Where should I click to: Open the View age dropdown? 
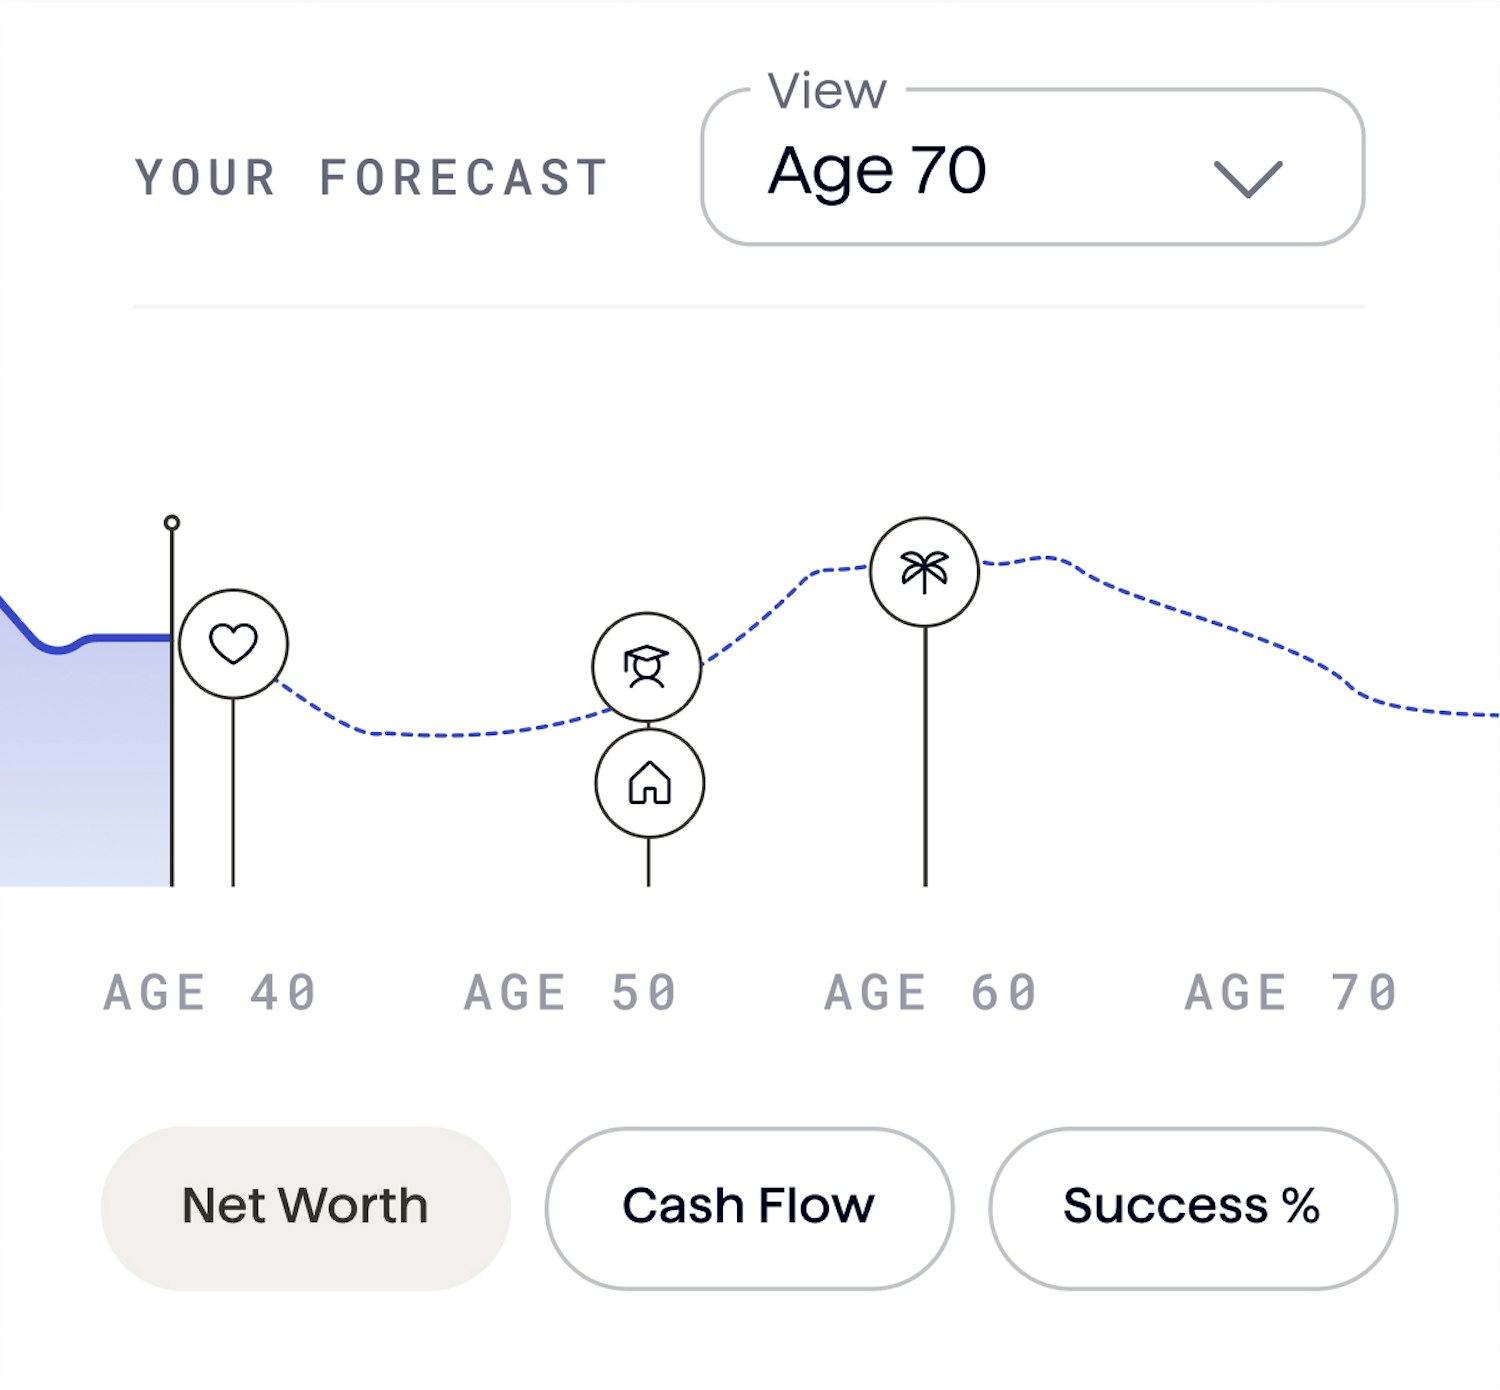[x=1033, y=167]
